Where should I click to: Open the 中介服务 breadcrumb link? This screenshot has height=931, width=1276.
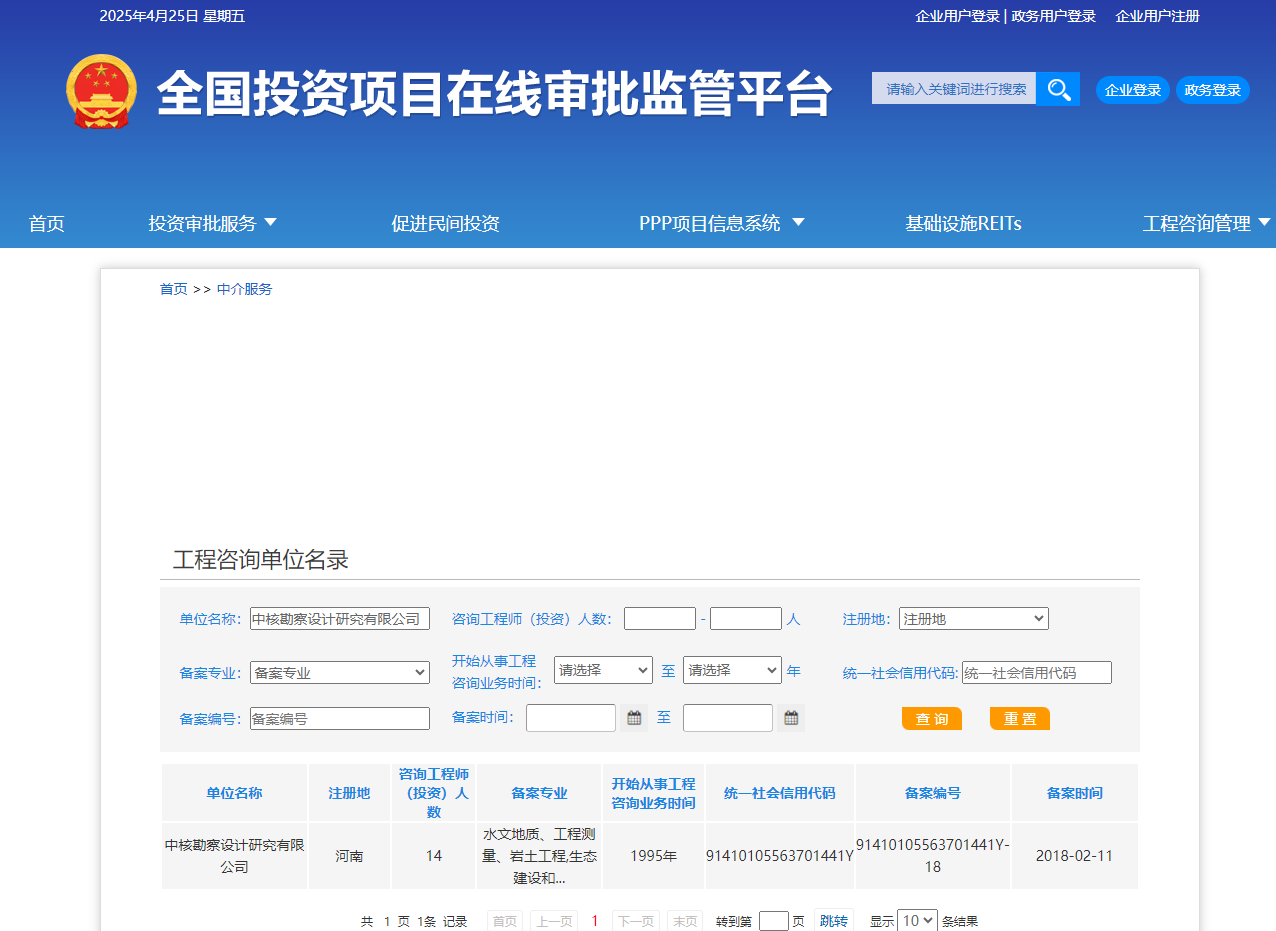(x=244, y=288)
